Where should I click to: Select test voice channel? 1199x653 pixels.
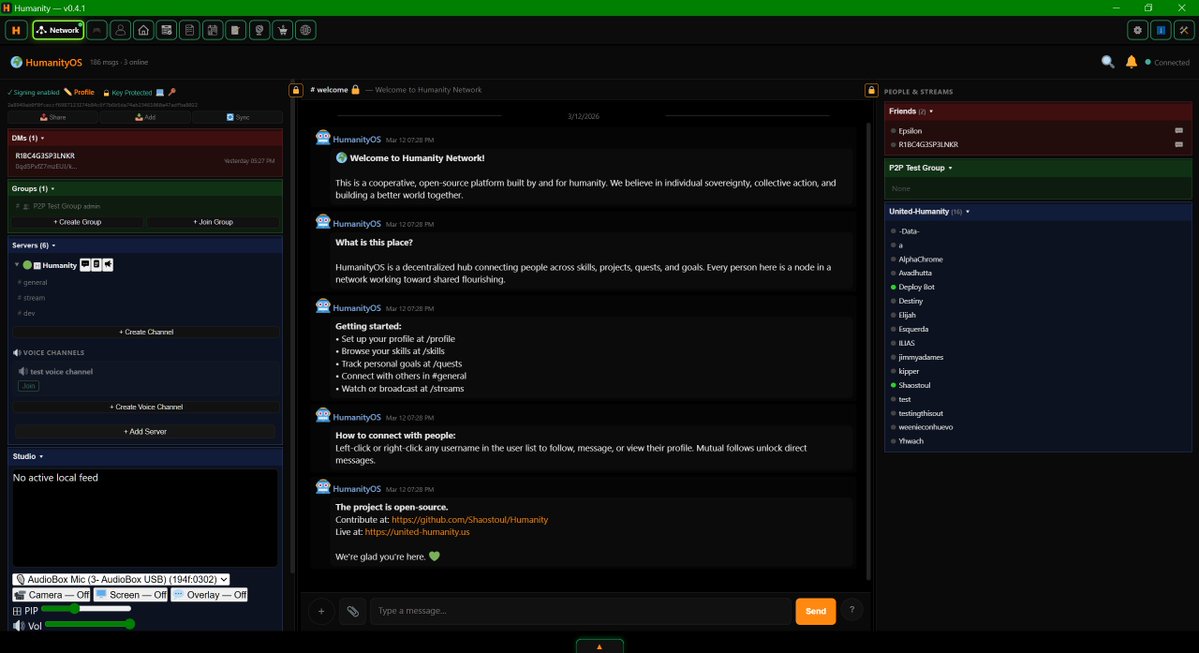pyautogui.click(x=61, y=372)
